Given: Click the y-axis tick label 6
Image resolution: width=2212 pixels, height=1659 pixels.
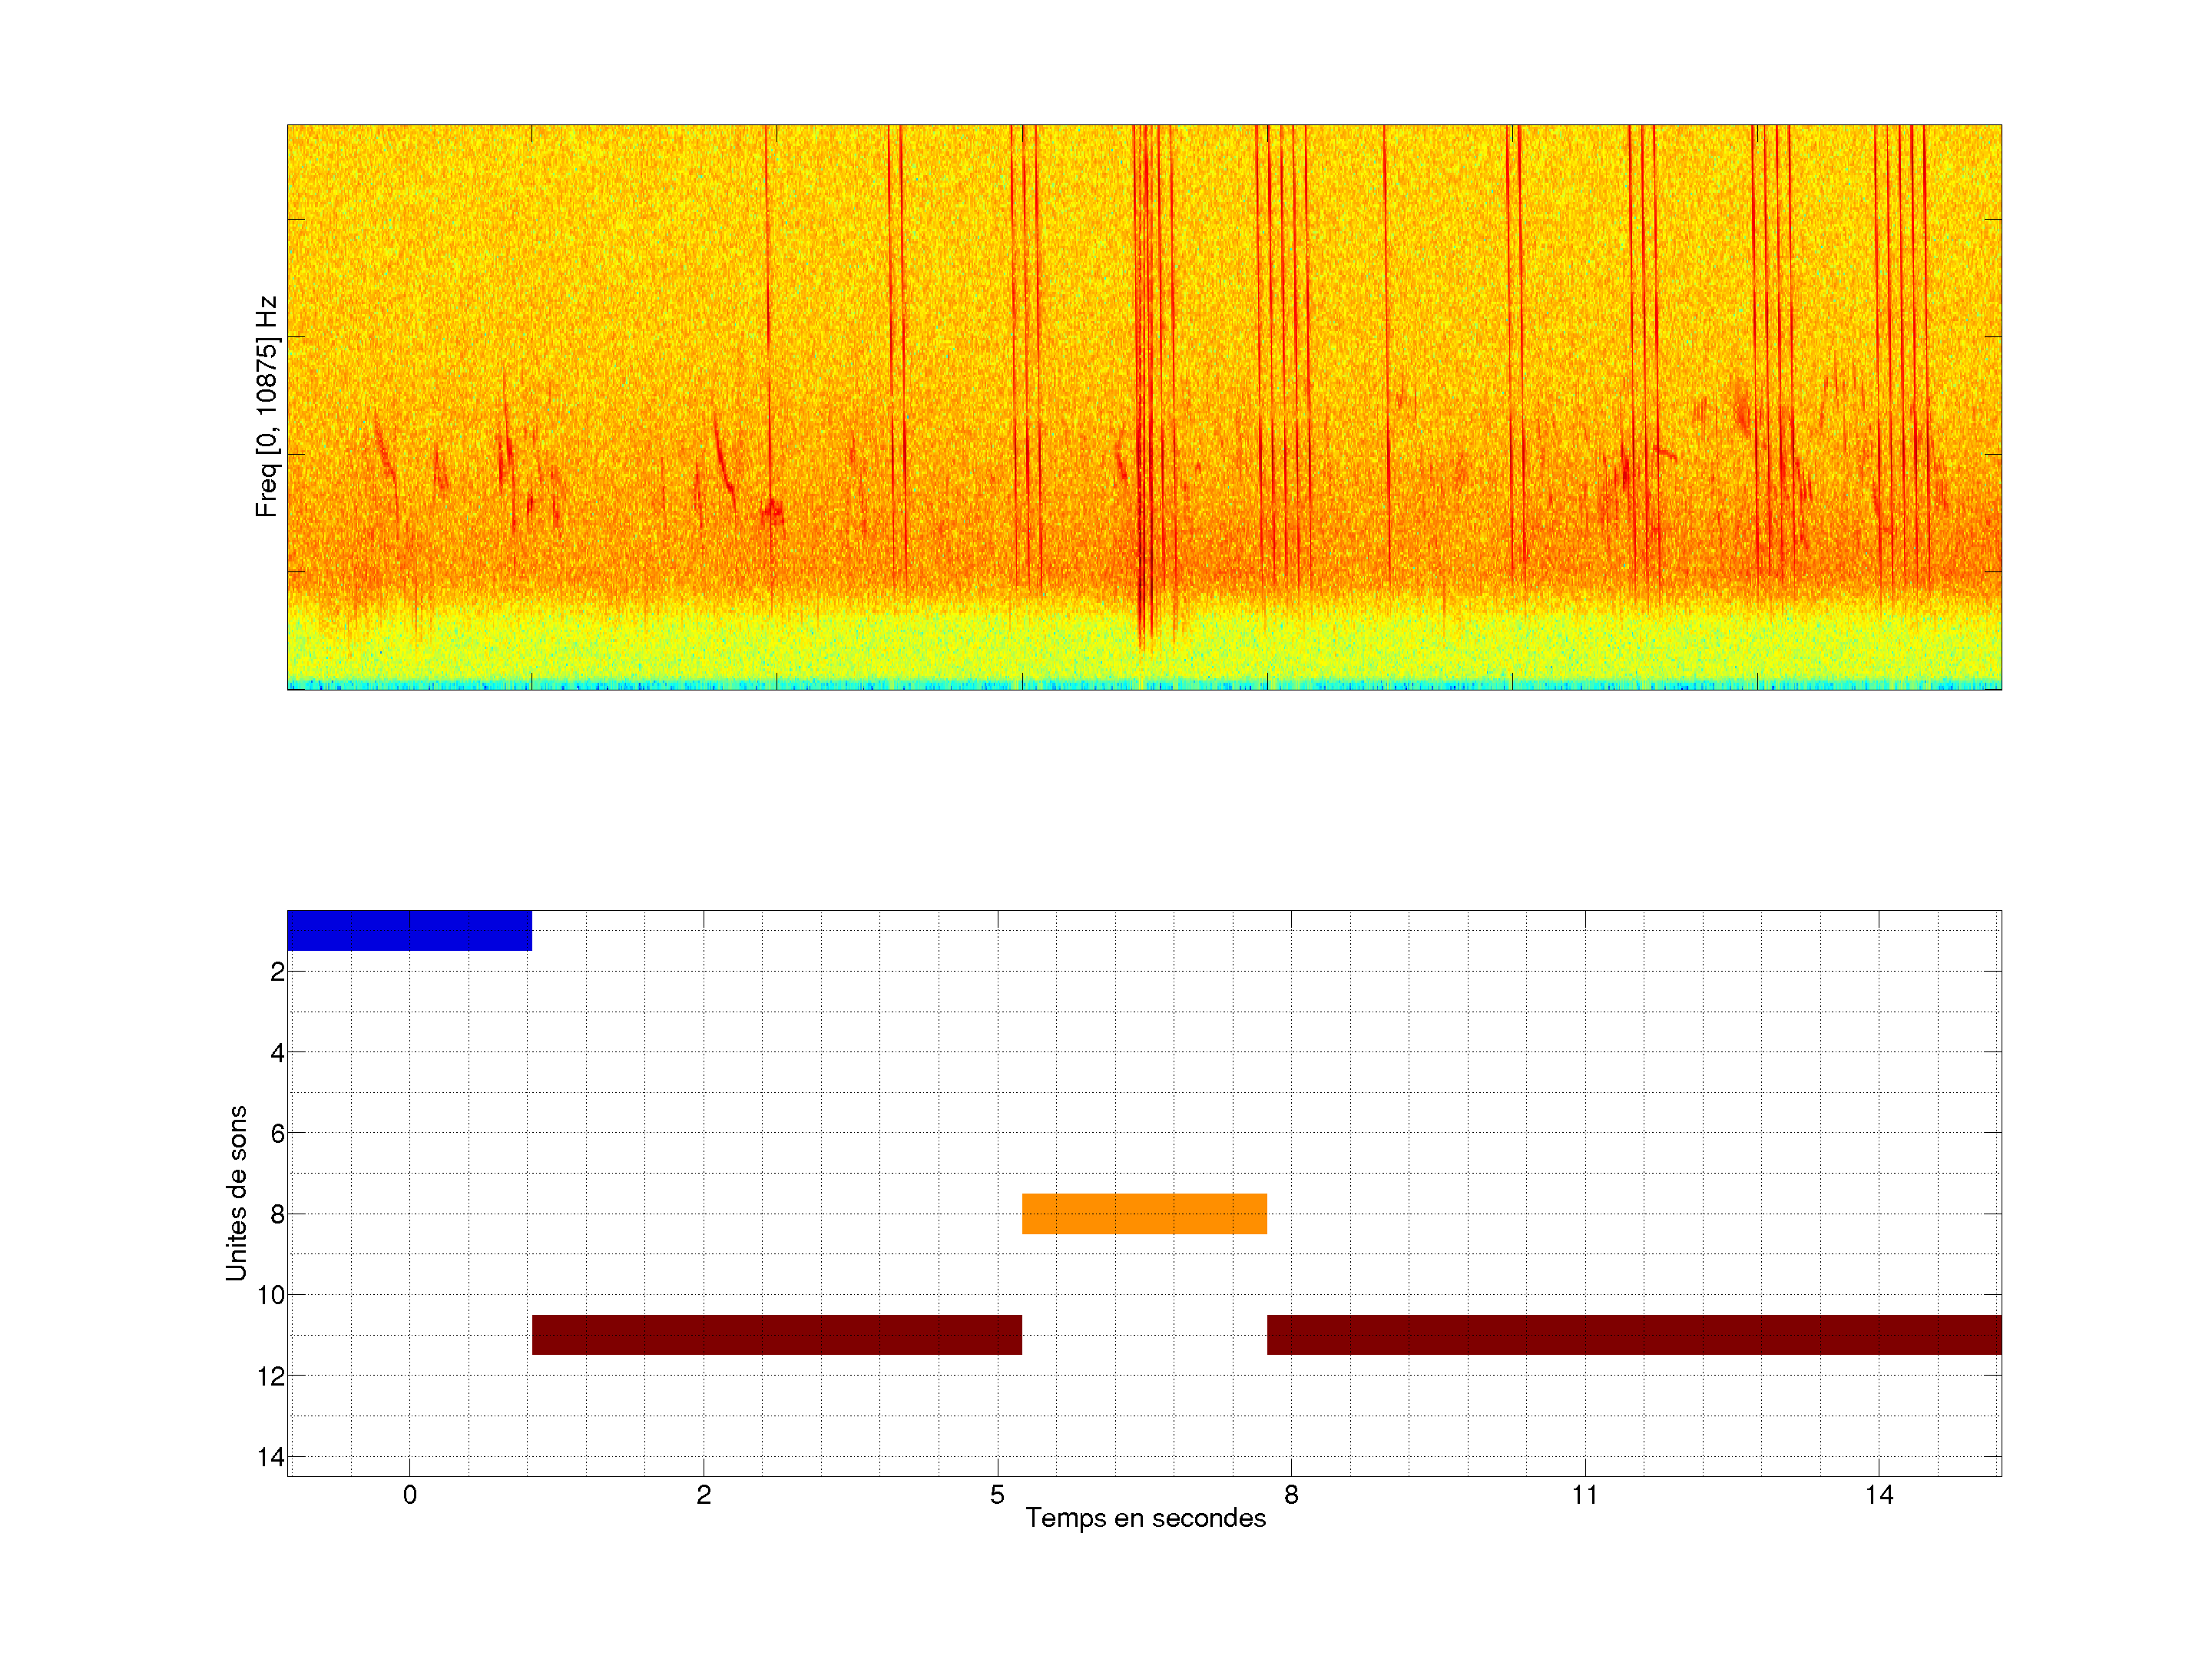Looking at the screenshot, I should click(277, 1134).
